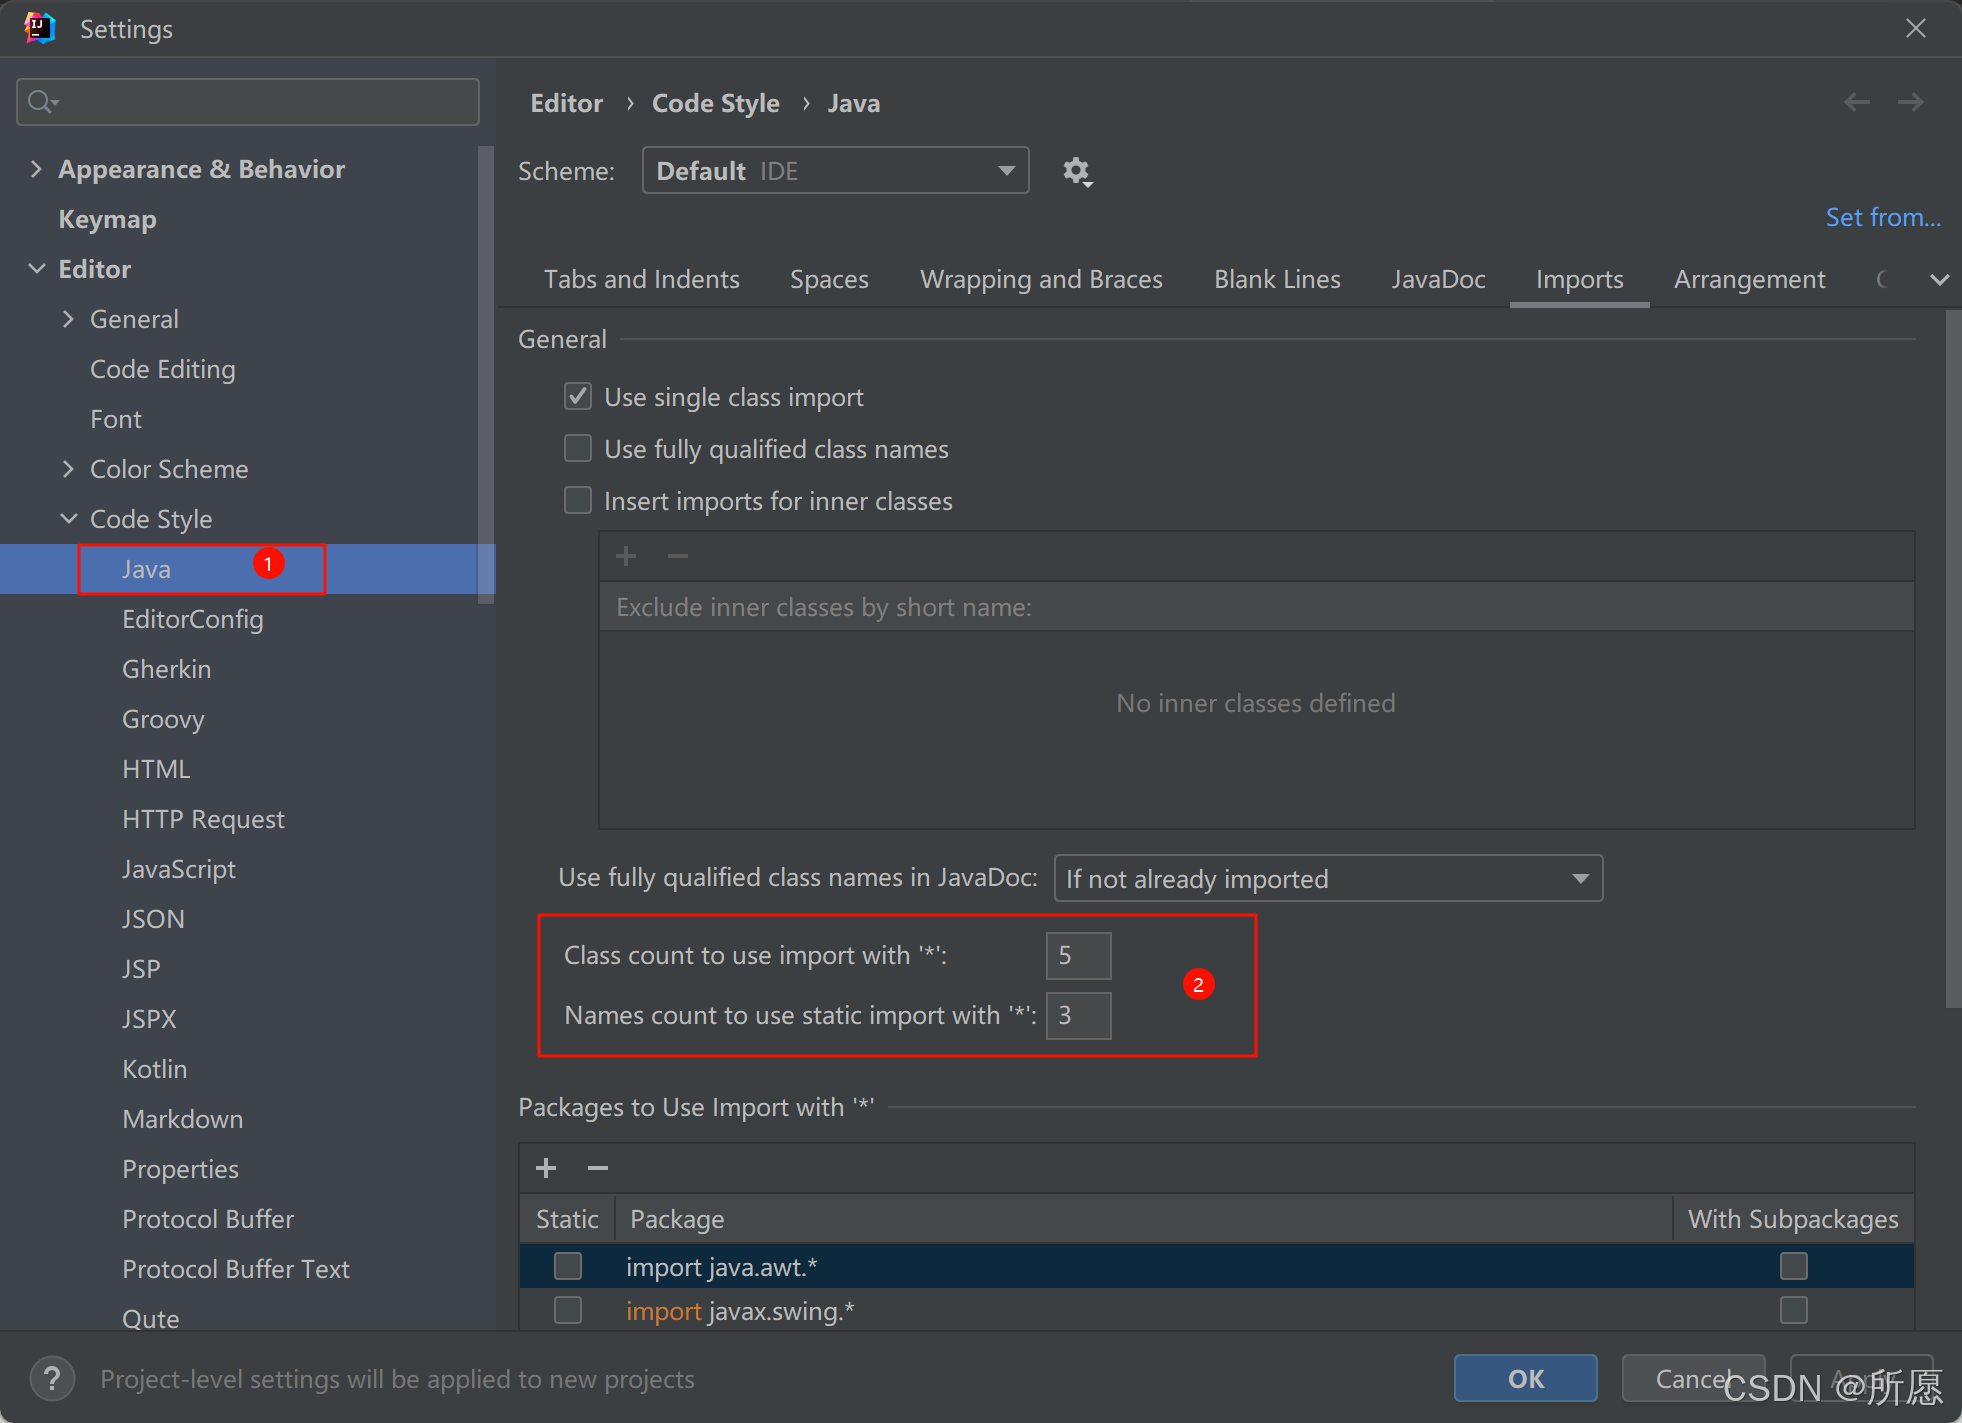Viewport: 1962px width, 1423px height.
Task: Select Groovy code style
Action: (x=163, y=719)
